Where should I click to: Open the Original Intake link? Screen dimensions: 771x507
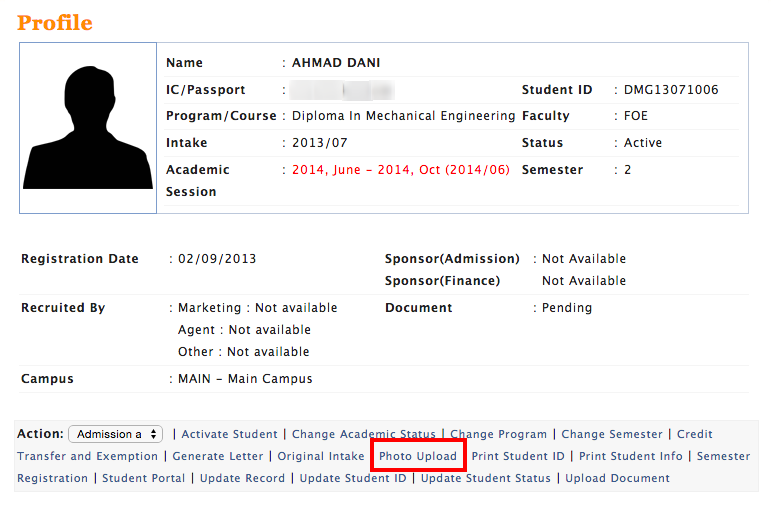click(321, 456)
